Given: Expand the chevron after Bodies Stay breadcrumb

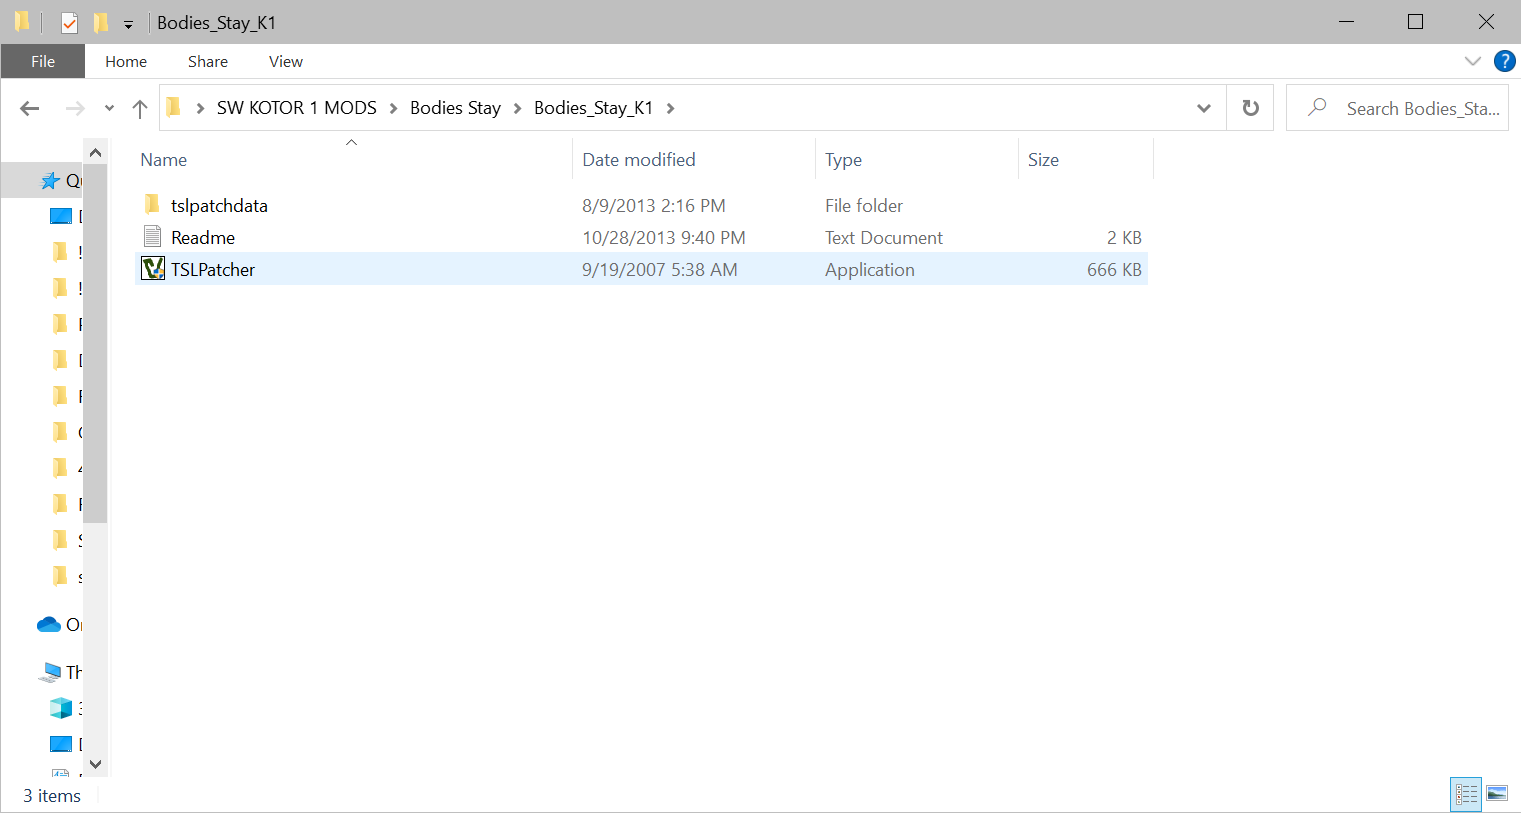Looking at the screenshot, I should (517, 108).
